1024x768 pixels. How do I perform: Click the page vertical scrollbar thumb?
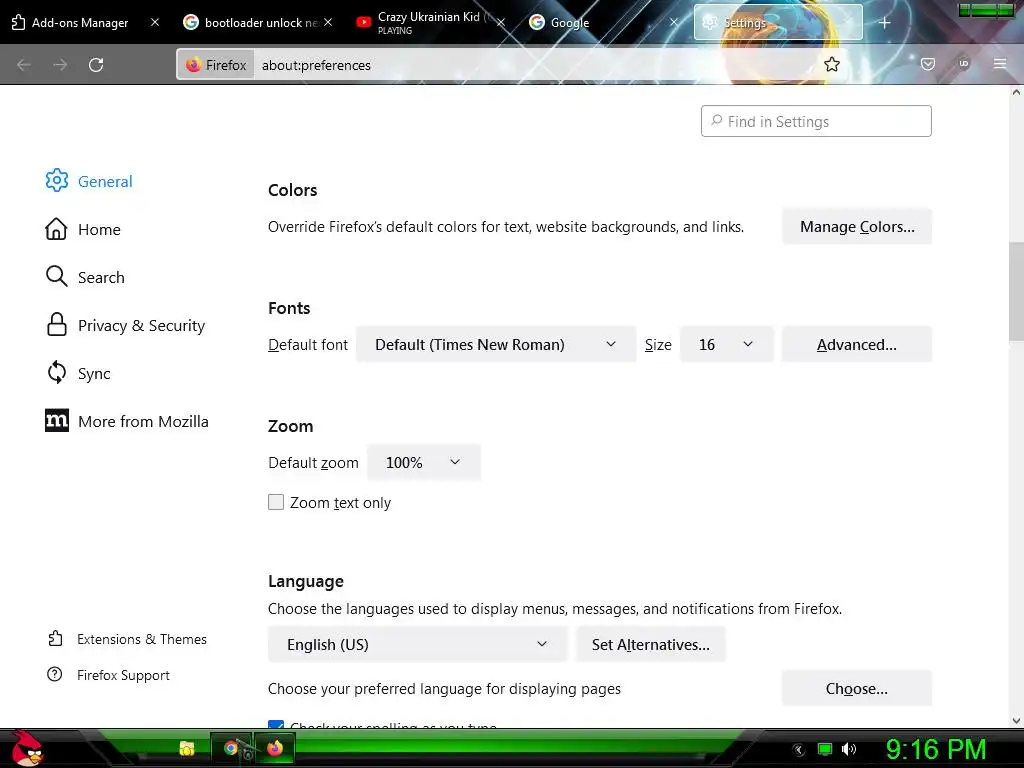pos(1016,291)
